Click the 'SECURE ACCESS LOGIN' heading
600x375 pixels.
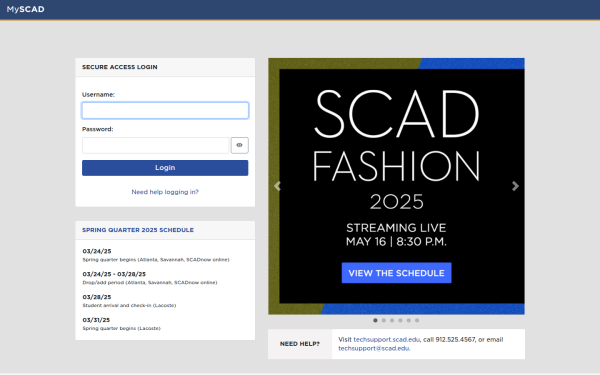point(120,67)
